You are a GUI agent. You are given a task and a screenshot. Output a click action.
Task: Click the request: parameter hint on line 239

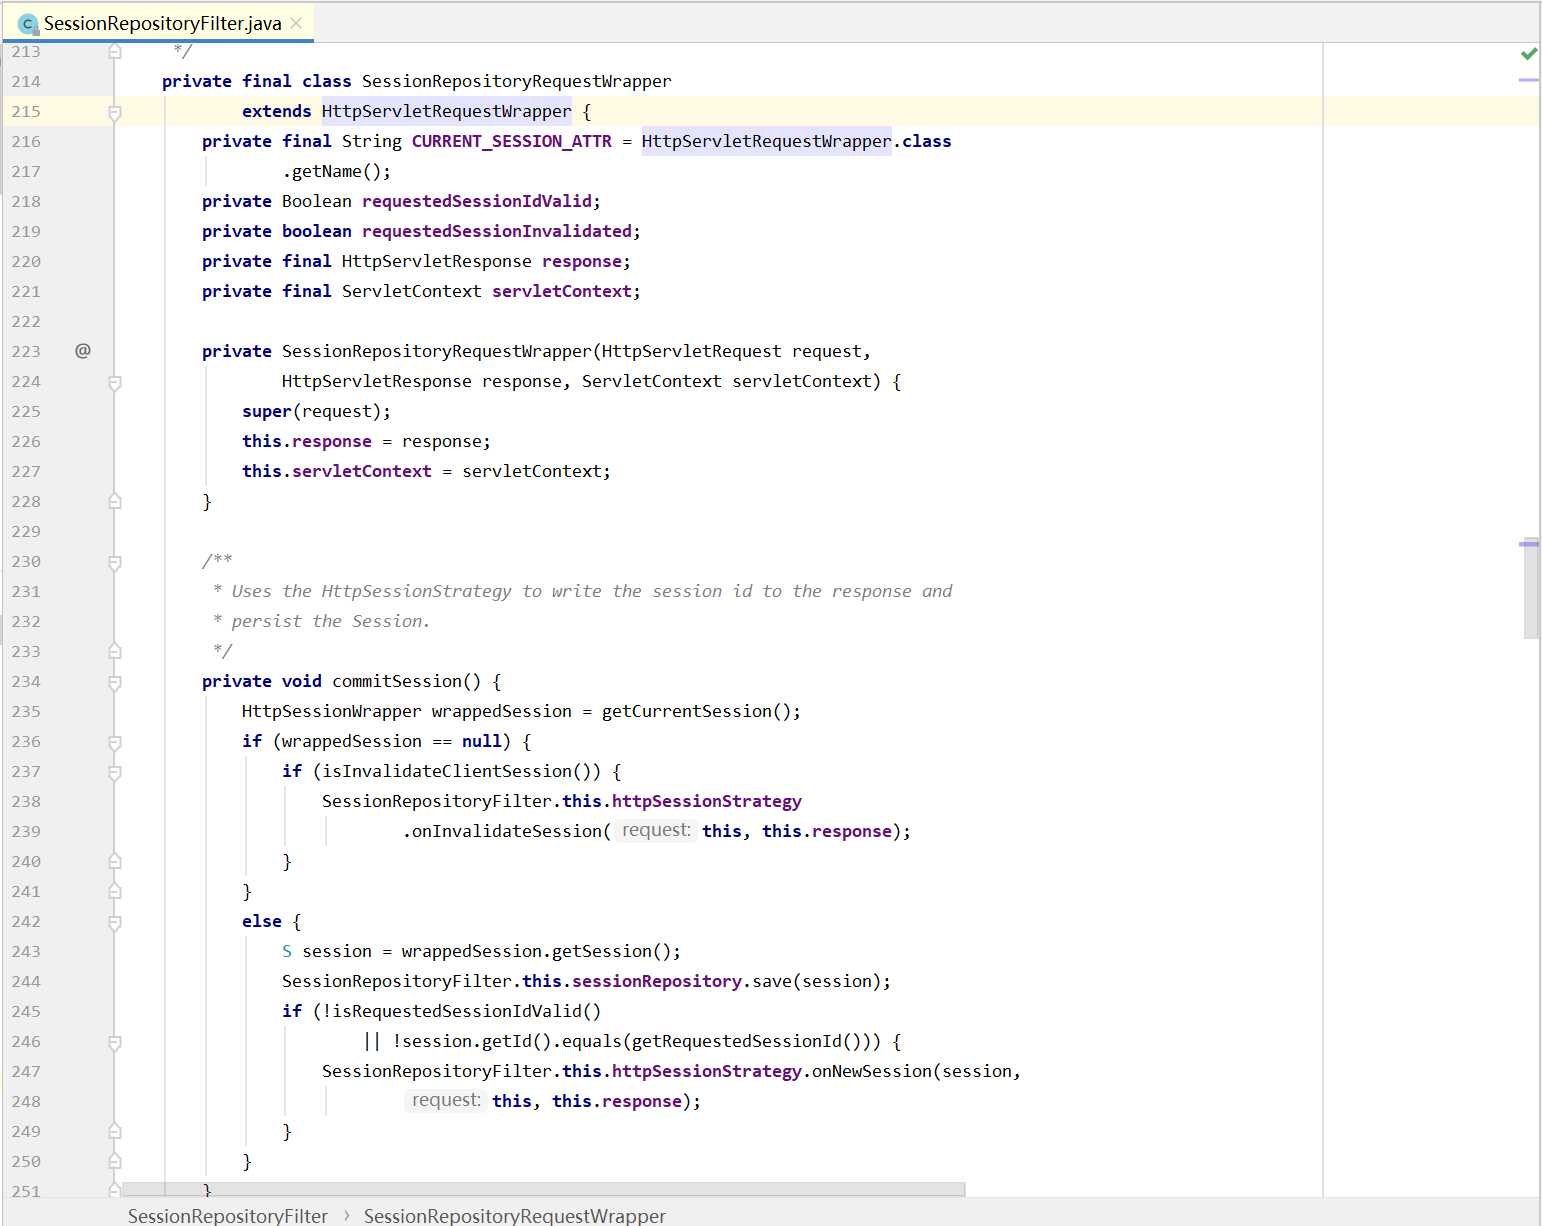656,830
